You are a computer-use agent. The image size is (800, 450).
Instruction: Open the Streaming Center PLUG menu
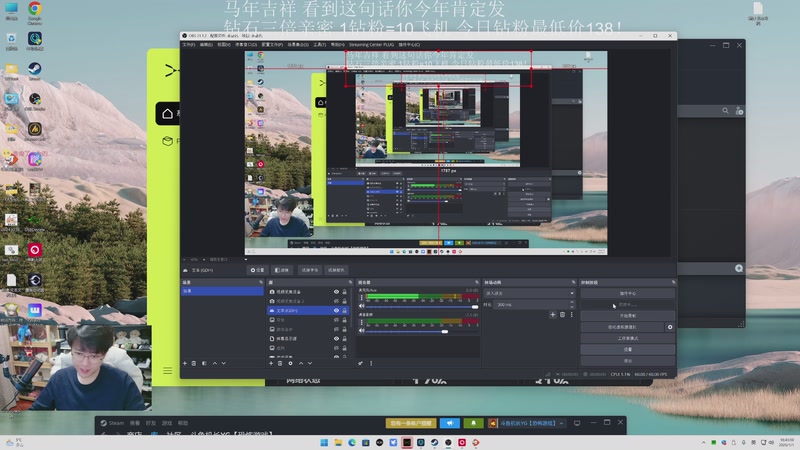(x=371, y=45)
